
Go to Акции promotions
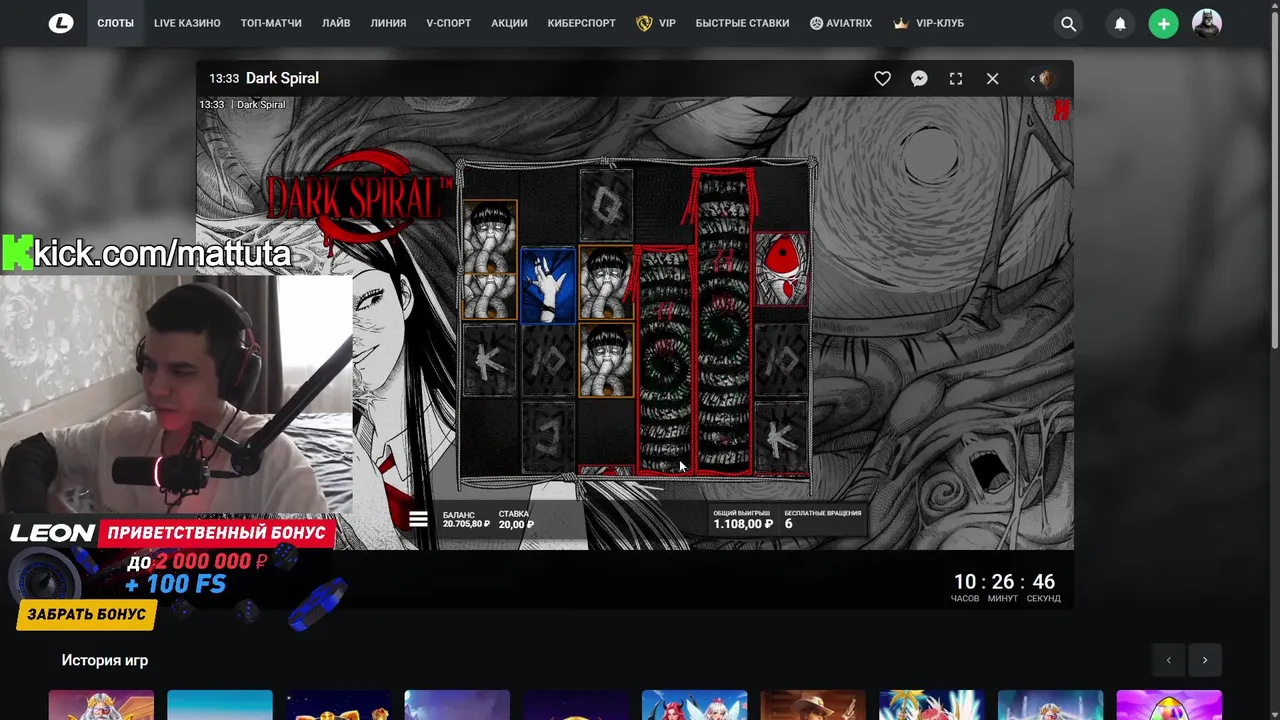(509, 23)
